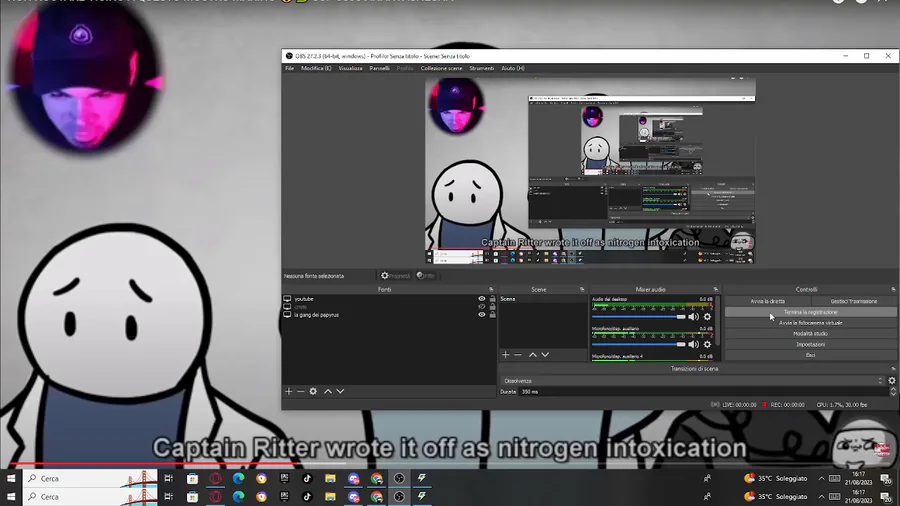Undock the Controlli panel via popout icon
The height and width of the screenshot is (506, 900).
pos(893,290)
